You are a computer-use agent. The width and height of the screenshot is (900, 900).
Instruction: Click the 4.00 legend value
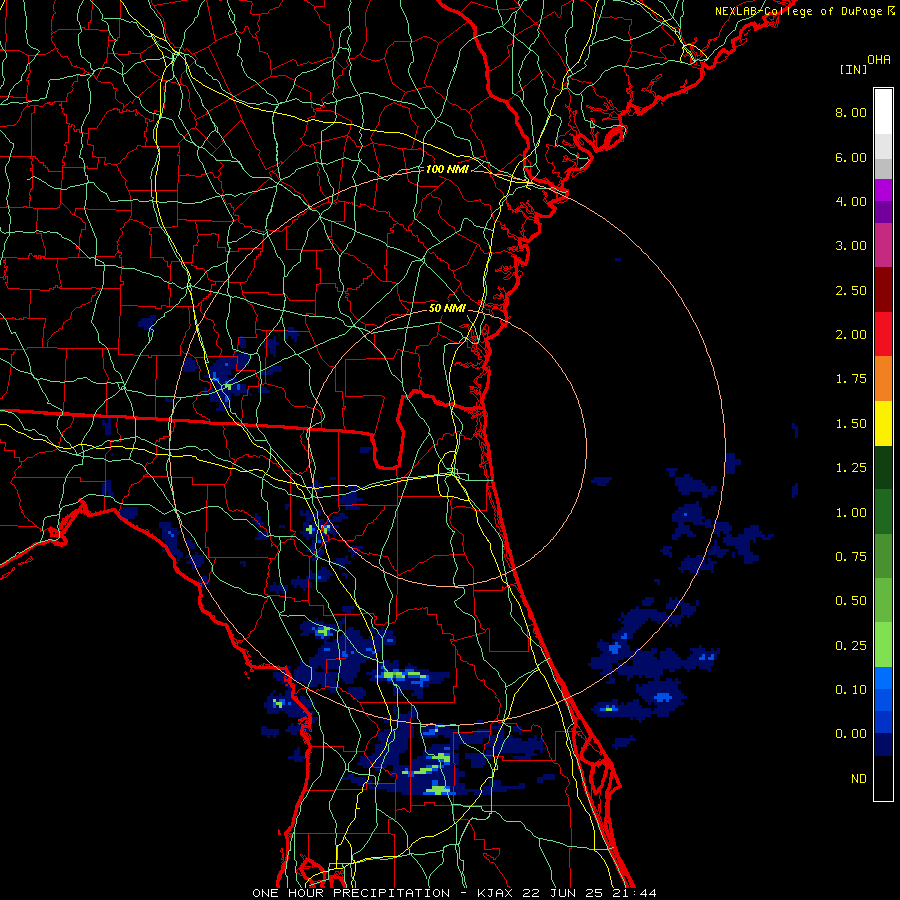851,201
